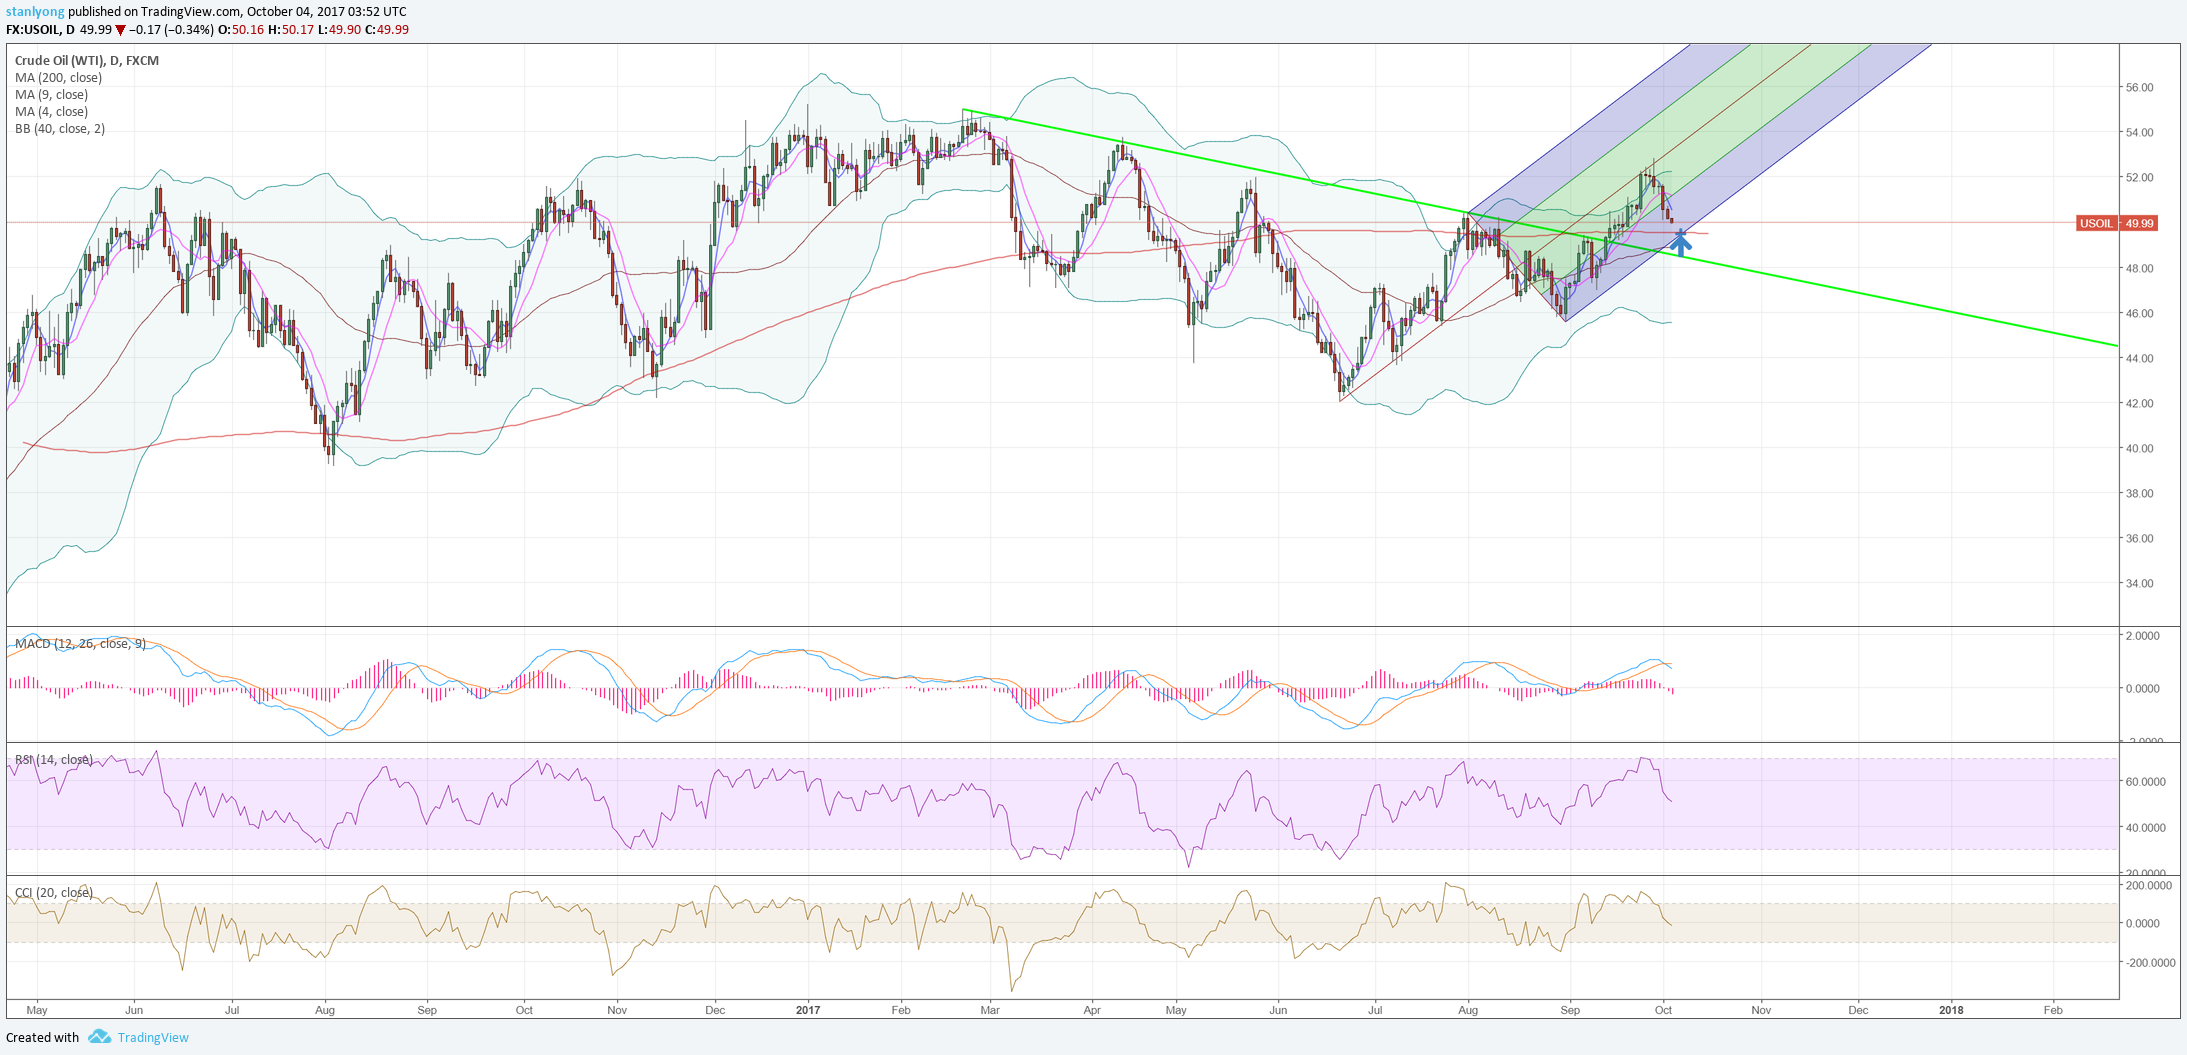Click the Aug label left of Sep
2187x1055 pixels.
325,1010
